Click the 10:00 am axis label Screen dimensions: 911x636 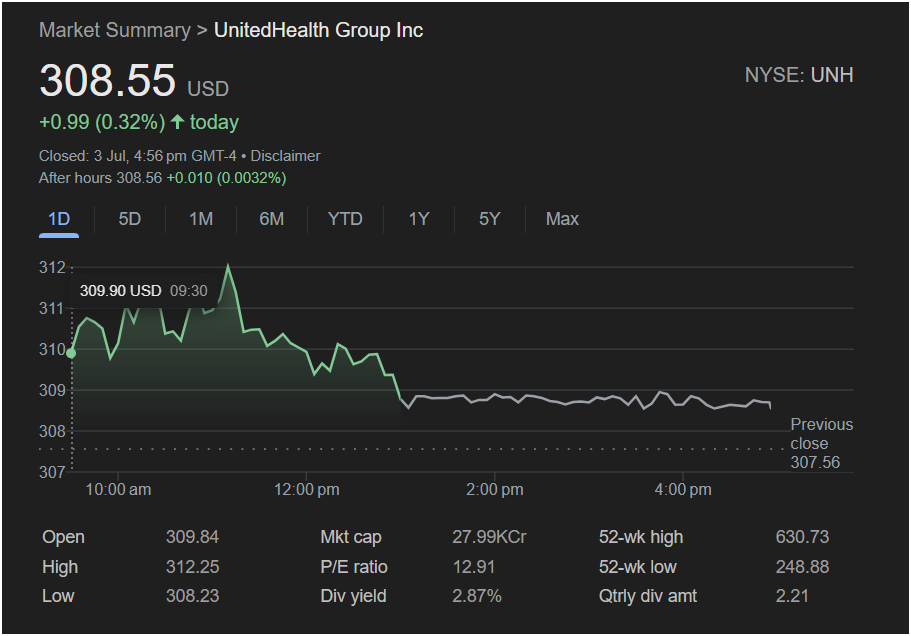(x=119, y=490)
